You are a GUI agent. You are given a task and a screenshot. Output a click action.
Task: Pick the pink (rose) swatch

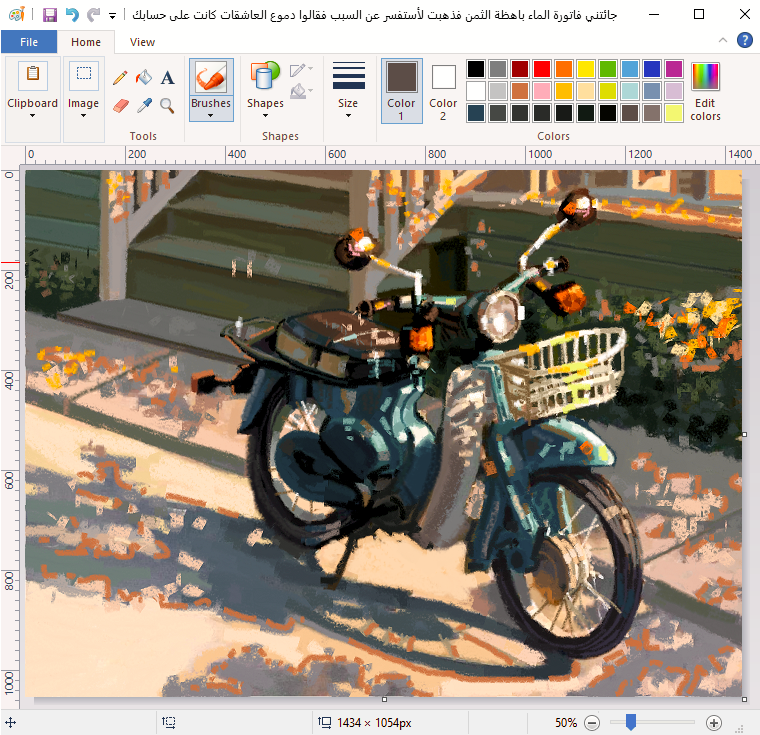click(542, 91)
